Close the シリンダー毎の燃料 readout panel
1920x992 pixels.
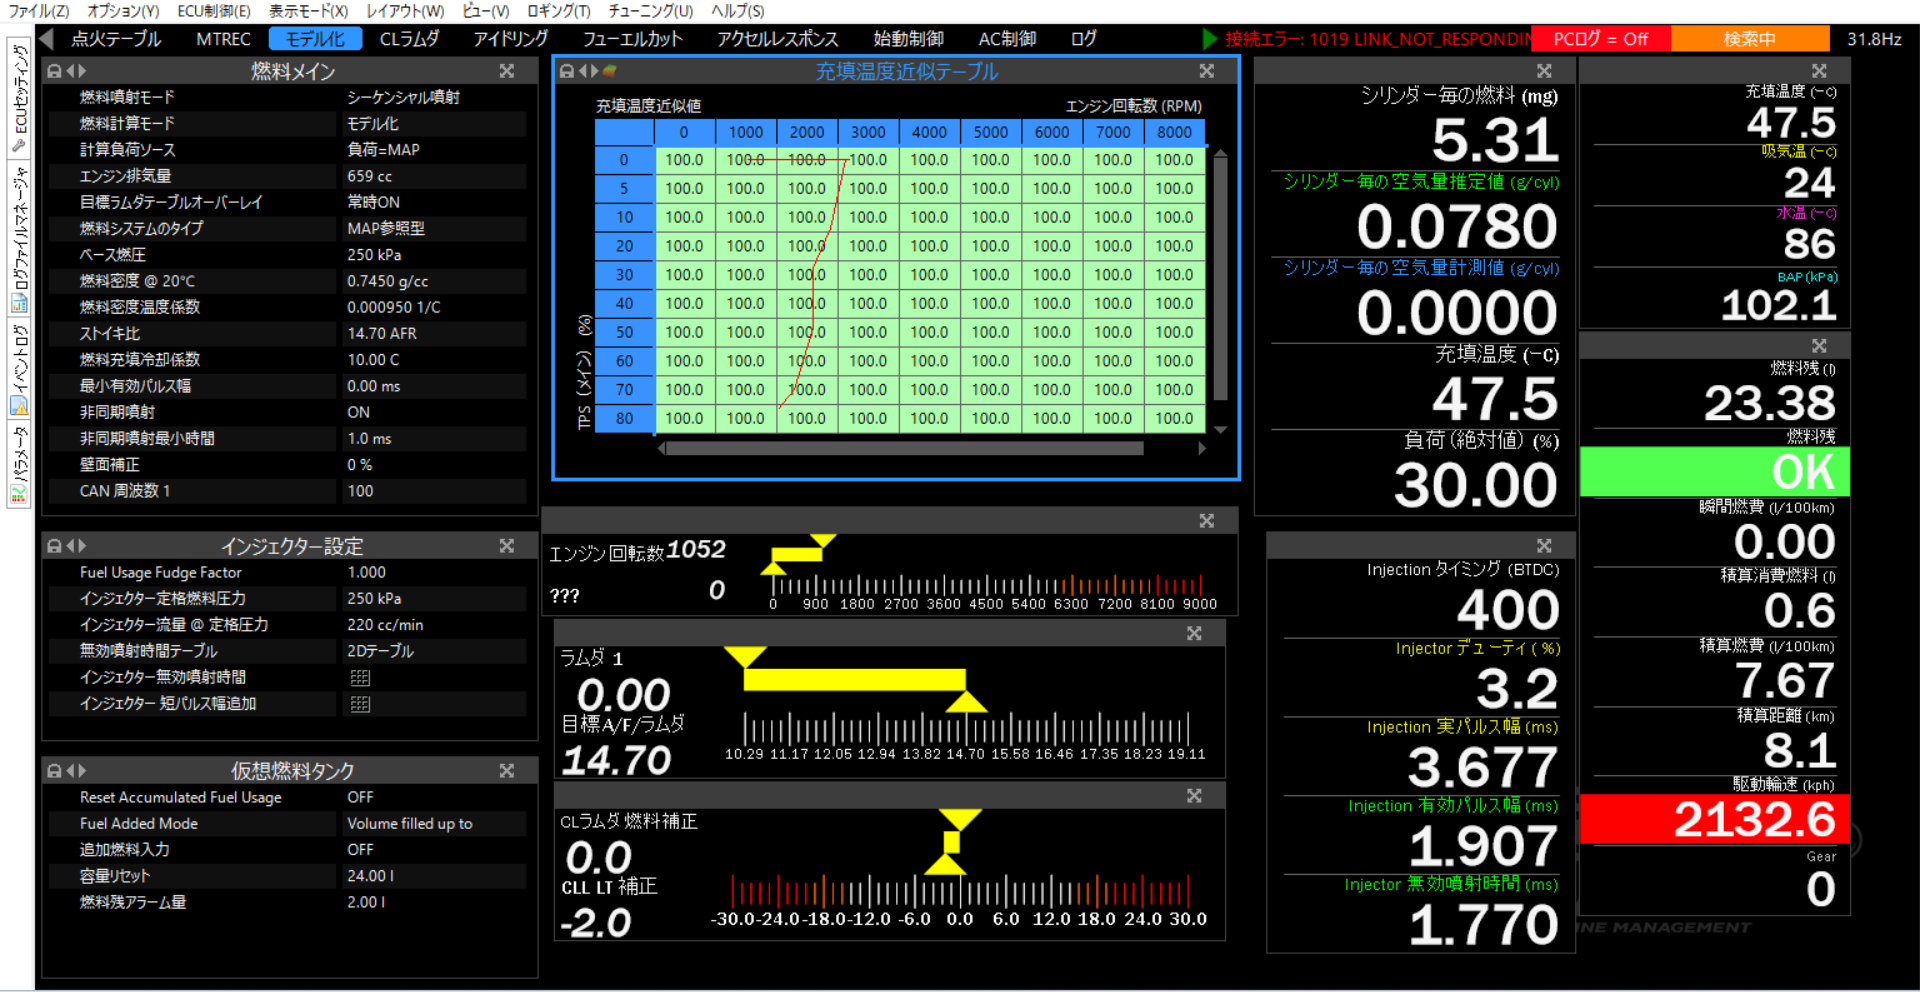click(1545, 71)
